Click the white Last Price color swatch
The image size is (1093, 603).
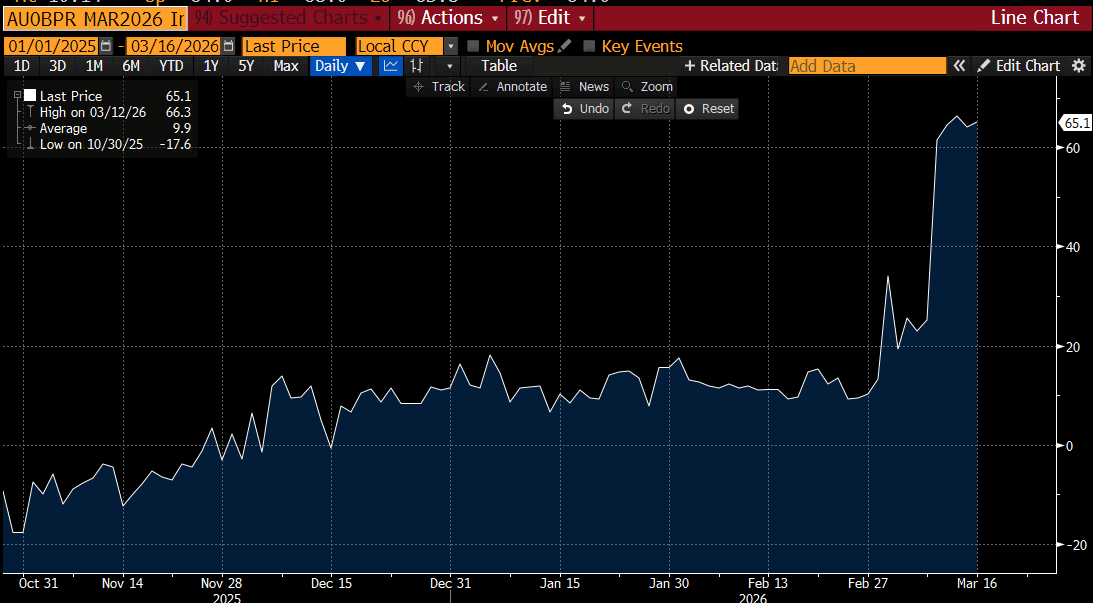click(30, 96)
